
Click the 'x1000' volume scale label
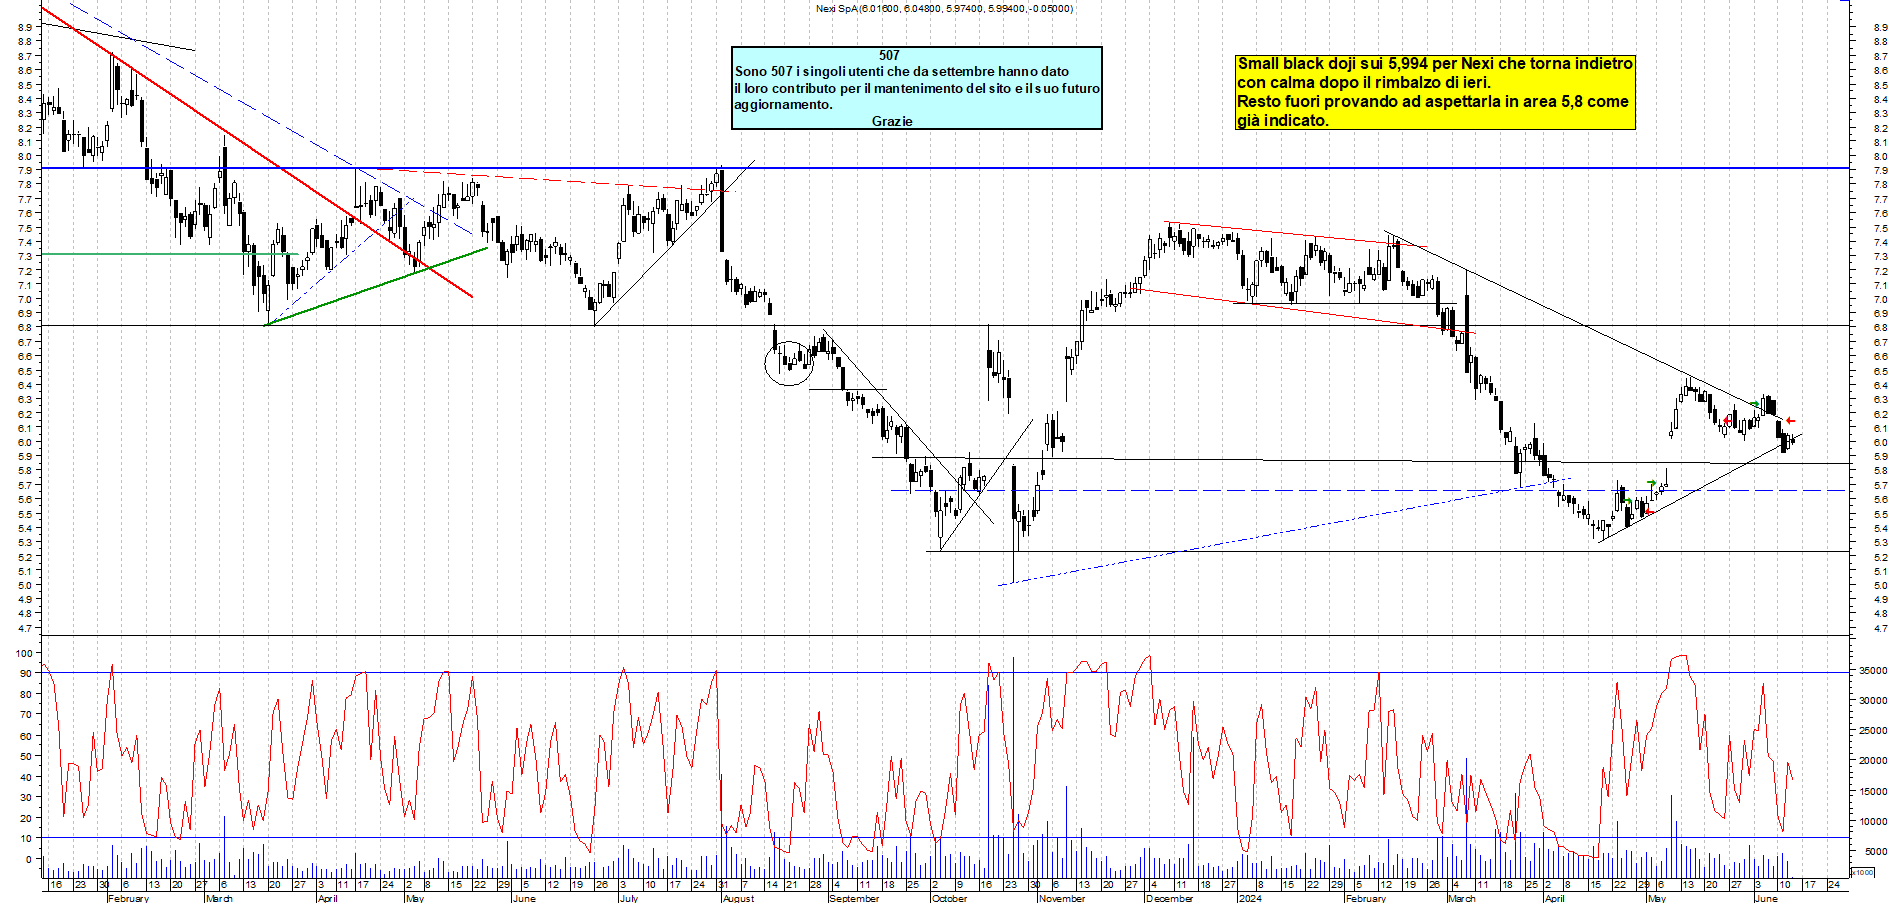pyautogui.click(x=1862, y=873)
